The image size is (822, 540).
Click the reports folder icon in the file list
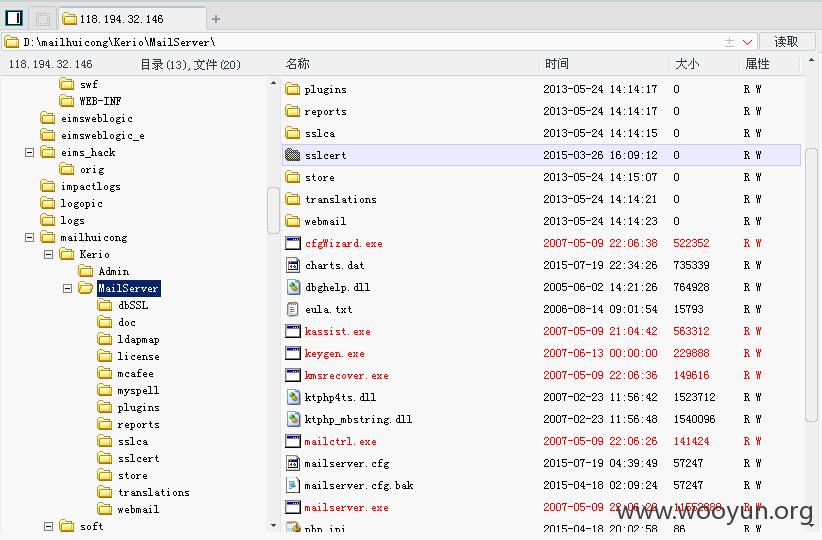pos(293,111)
